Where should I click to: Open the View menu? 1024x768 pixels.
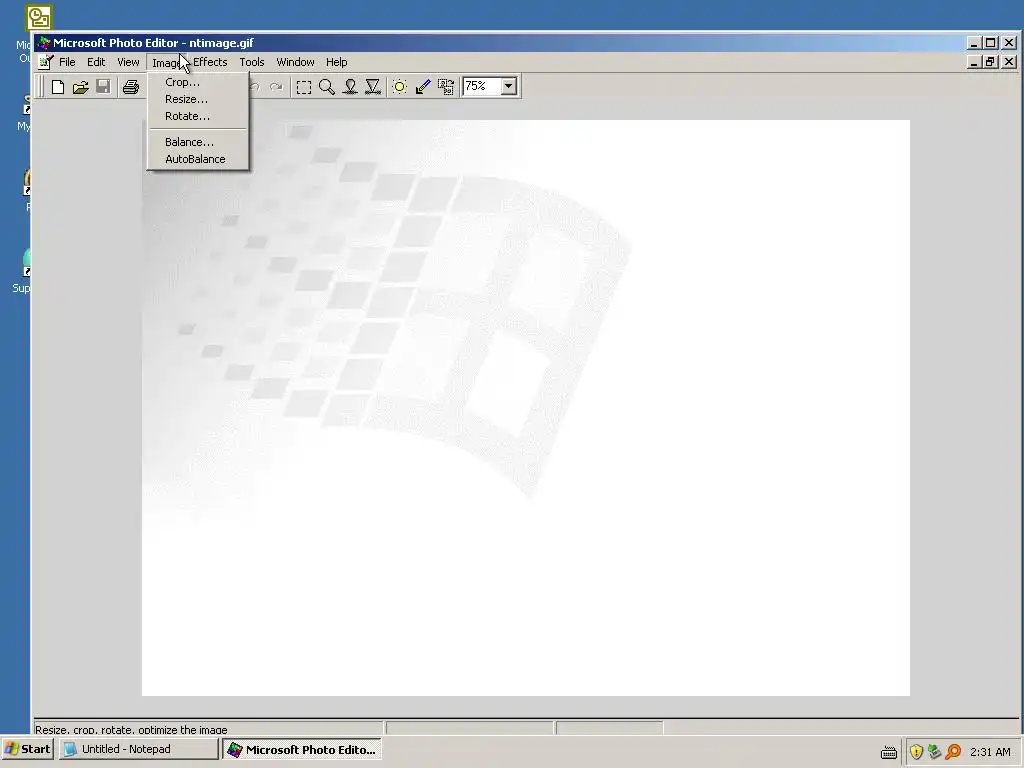pos(128,62)
